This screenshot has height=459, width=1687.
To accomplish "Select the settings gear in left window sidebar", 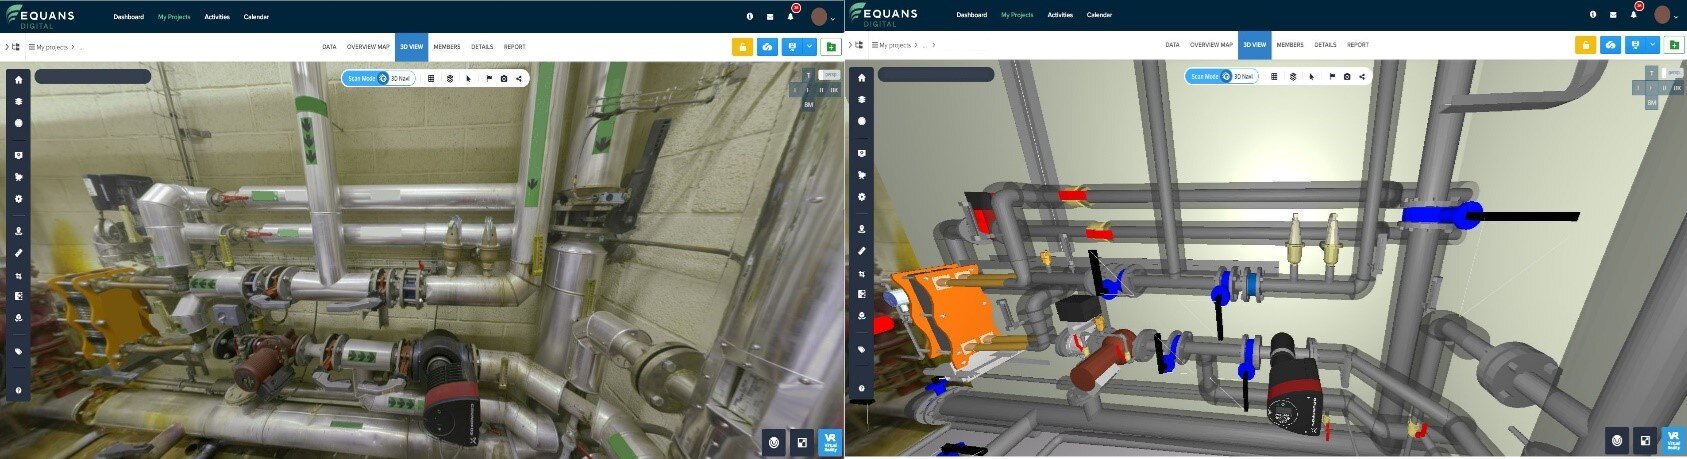I will tap(18, 199).
